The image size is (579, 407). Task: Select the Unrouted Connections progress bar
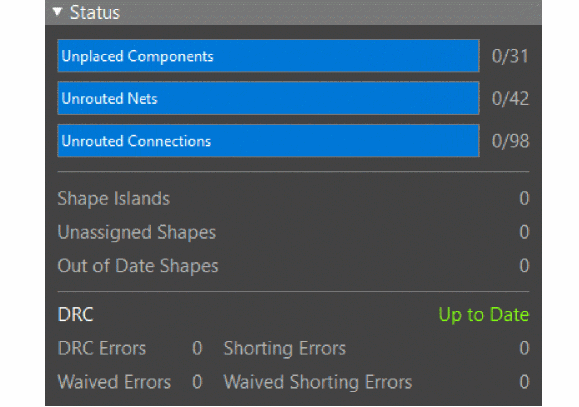point(268,141)
